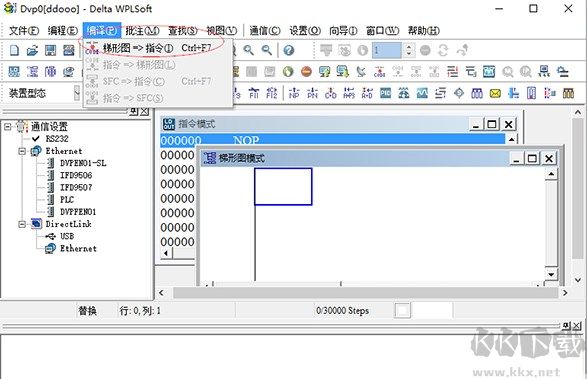Insert a PN instruction from toolbar
This screenshot has height=379, width=587.
(312, 93)
